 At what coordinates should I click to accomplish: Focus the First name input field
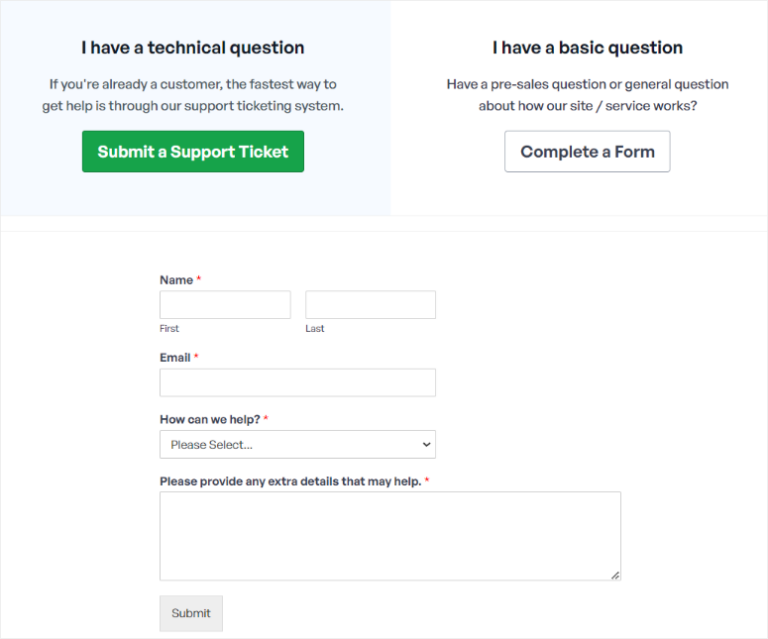(225, 305)
